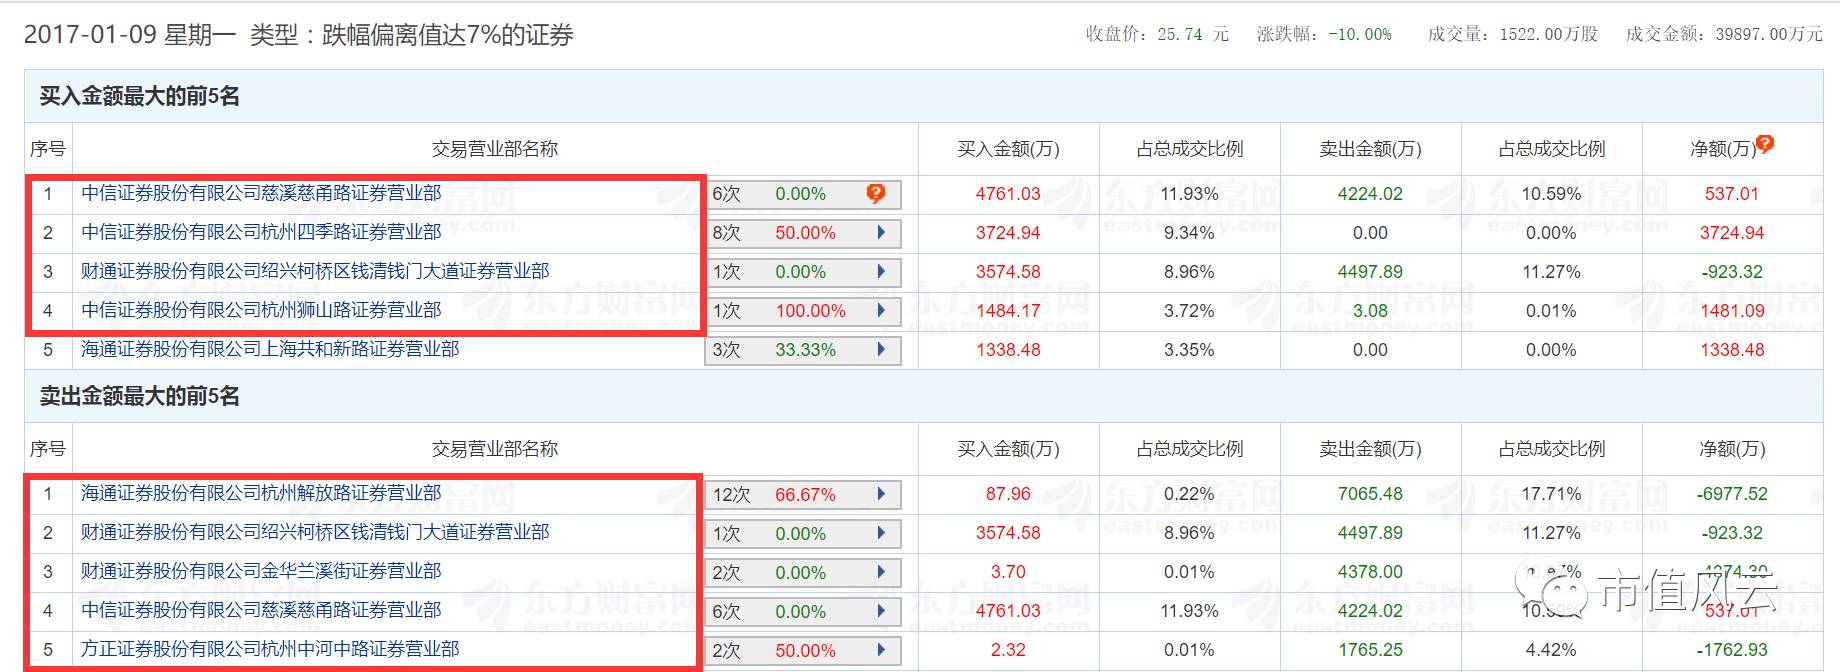Open 财通证券金华兰溪街证券营业部 link
The image size is (1840, 672).
click(261, 571)
